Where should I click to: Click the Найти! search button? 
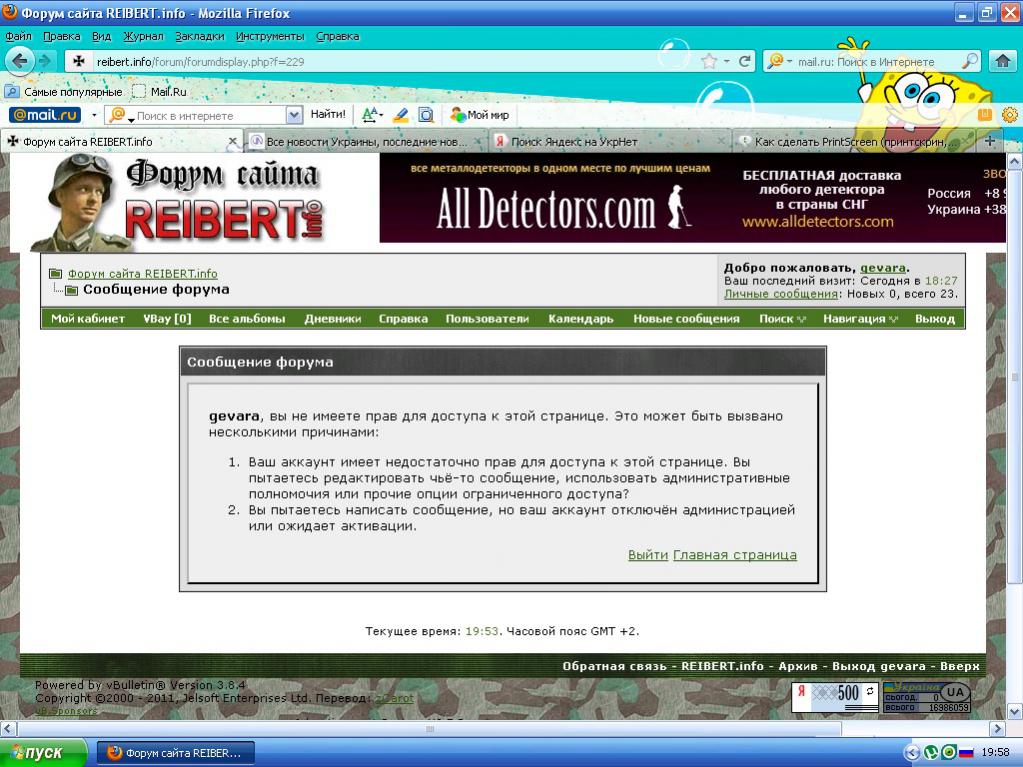(328, 114)
